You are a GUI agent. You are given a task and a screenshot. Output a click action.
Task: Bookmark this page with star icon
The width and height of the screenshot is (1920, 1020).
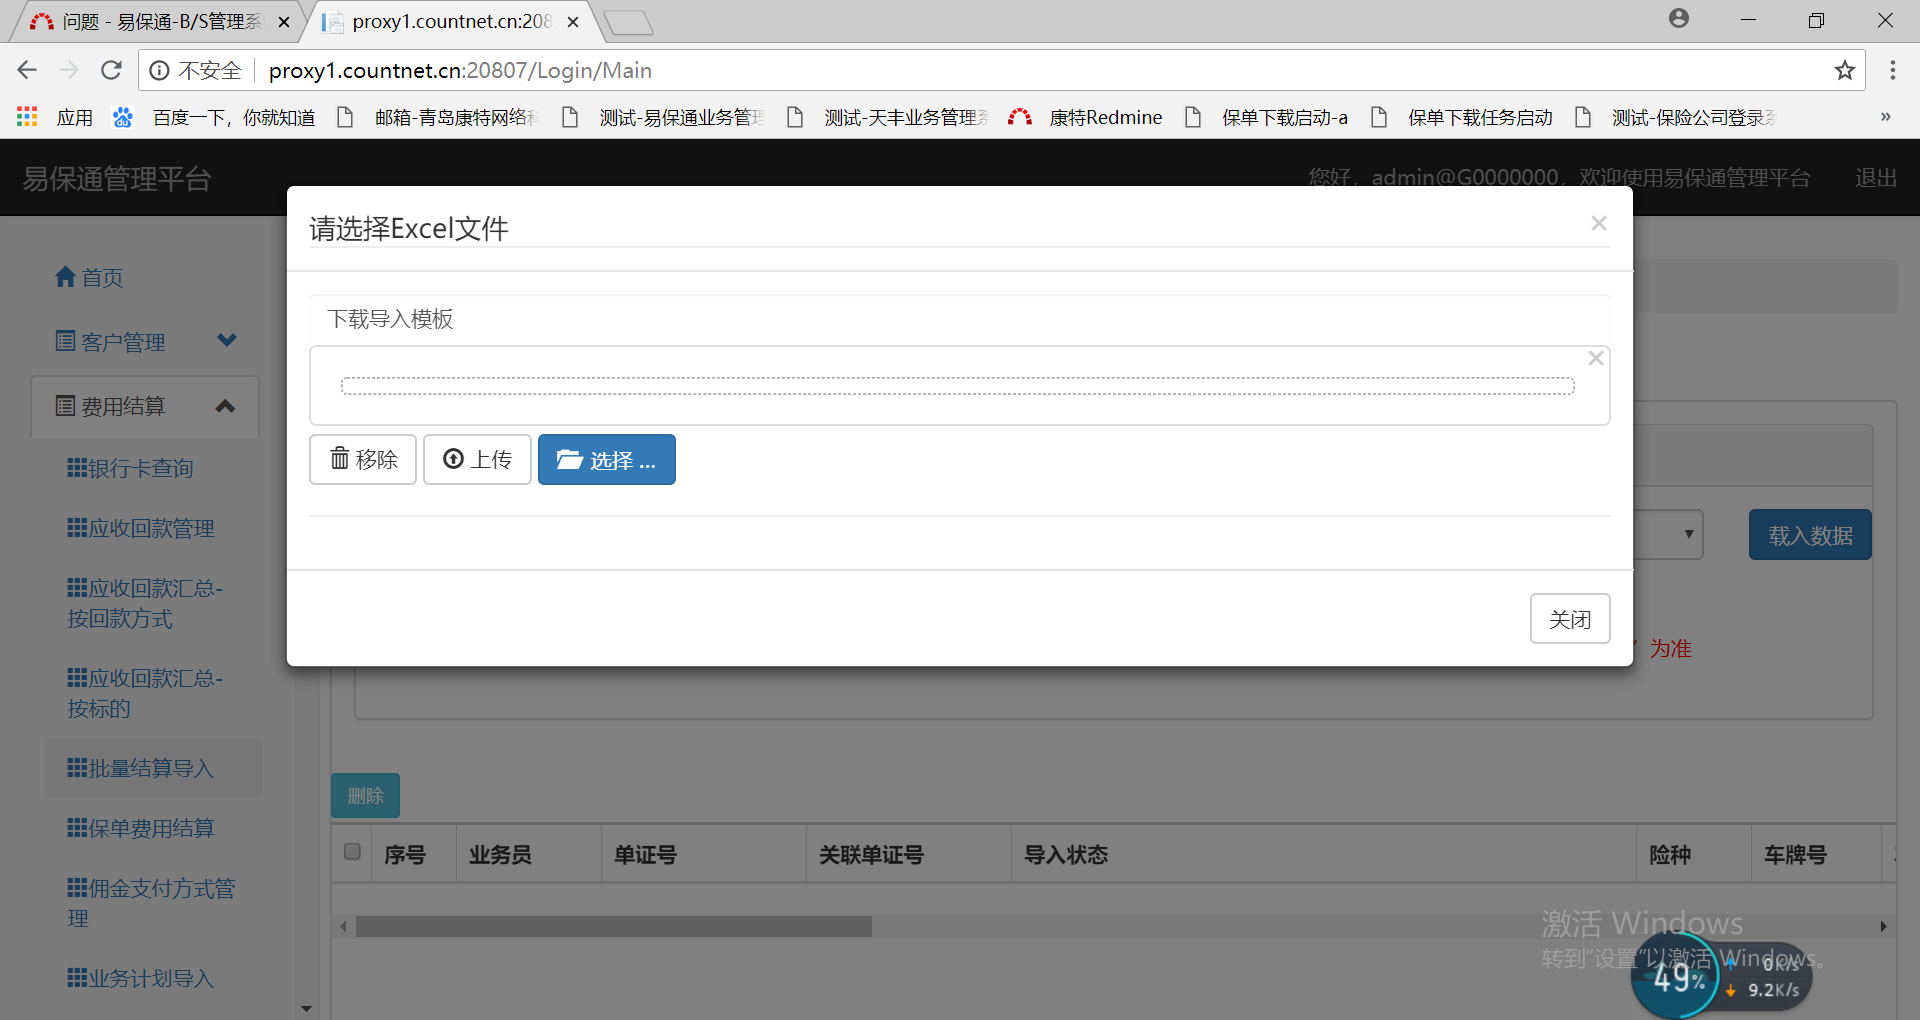coord(1845,70)
